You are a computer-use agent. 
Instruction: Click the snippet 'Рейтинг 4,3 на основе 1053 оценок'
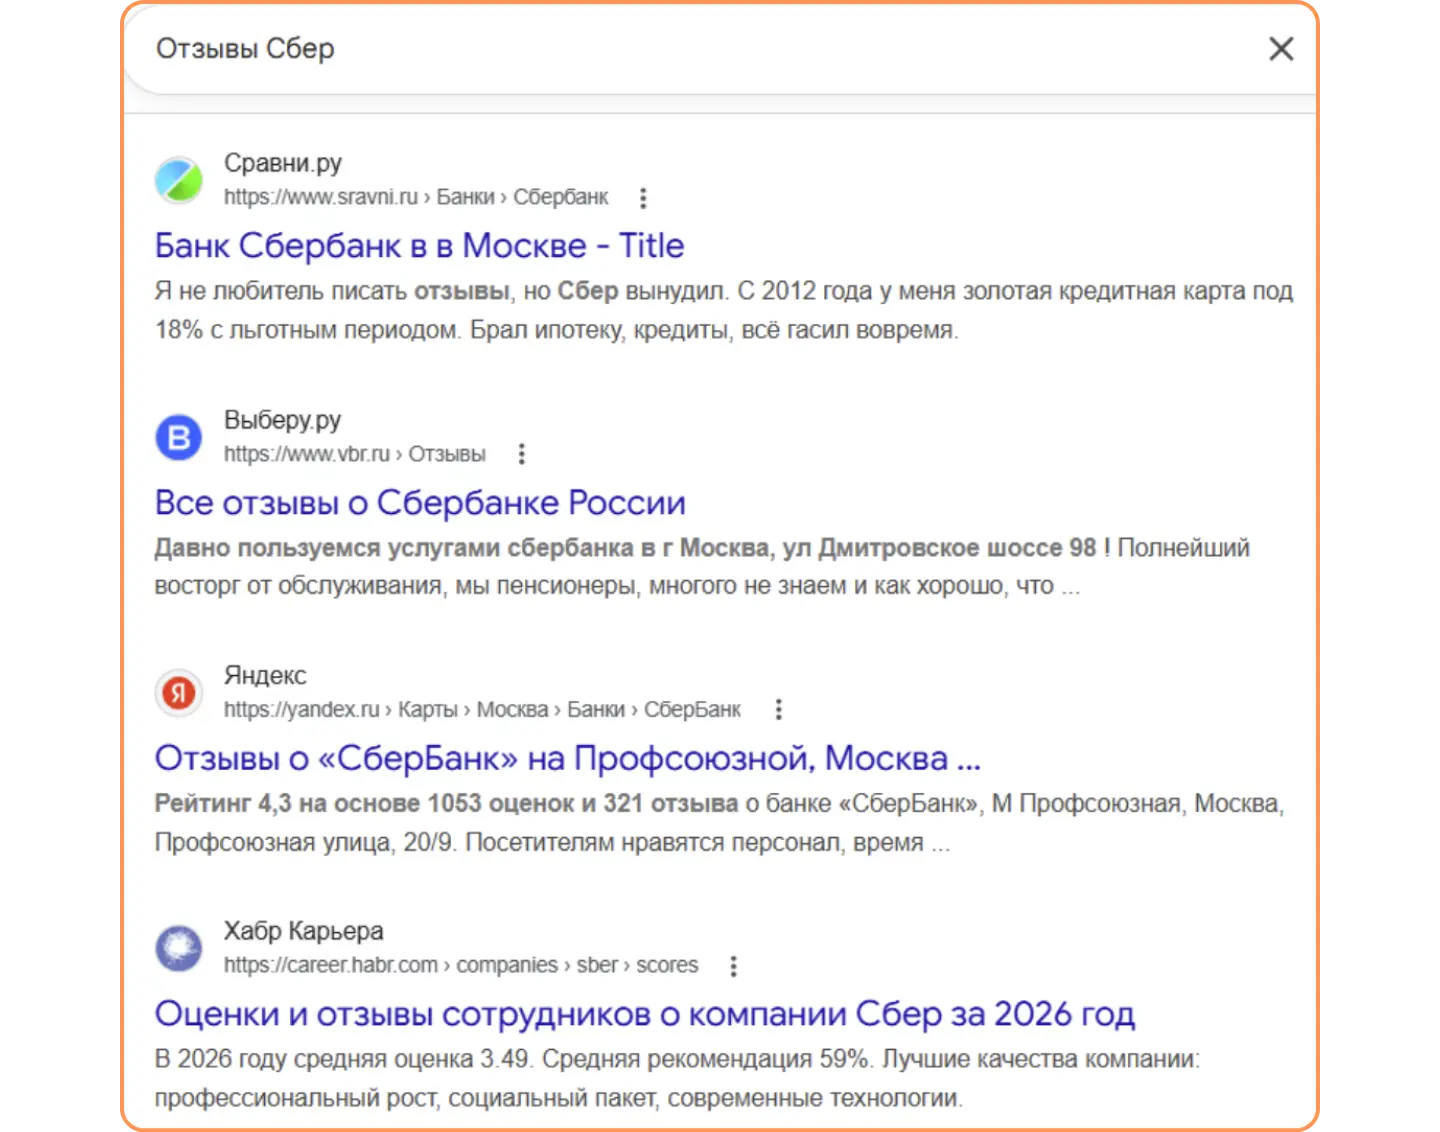point(719,823)
